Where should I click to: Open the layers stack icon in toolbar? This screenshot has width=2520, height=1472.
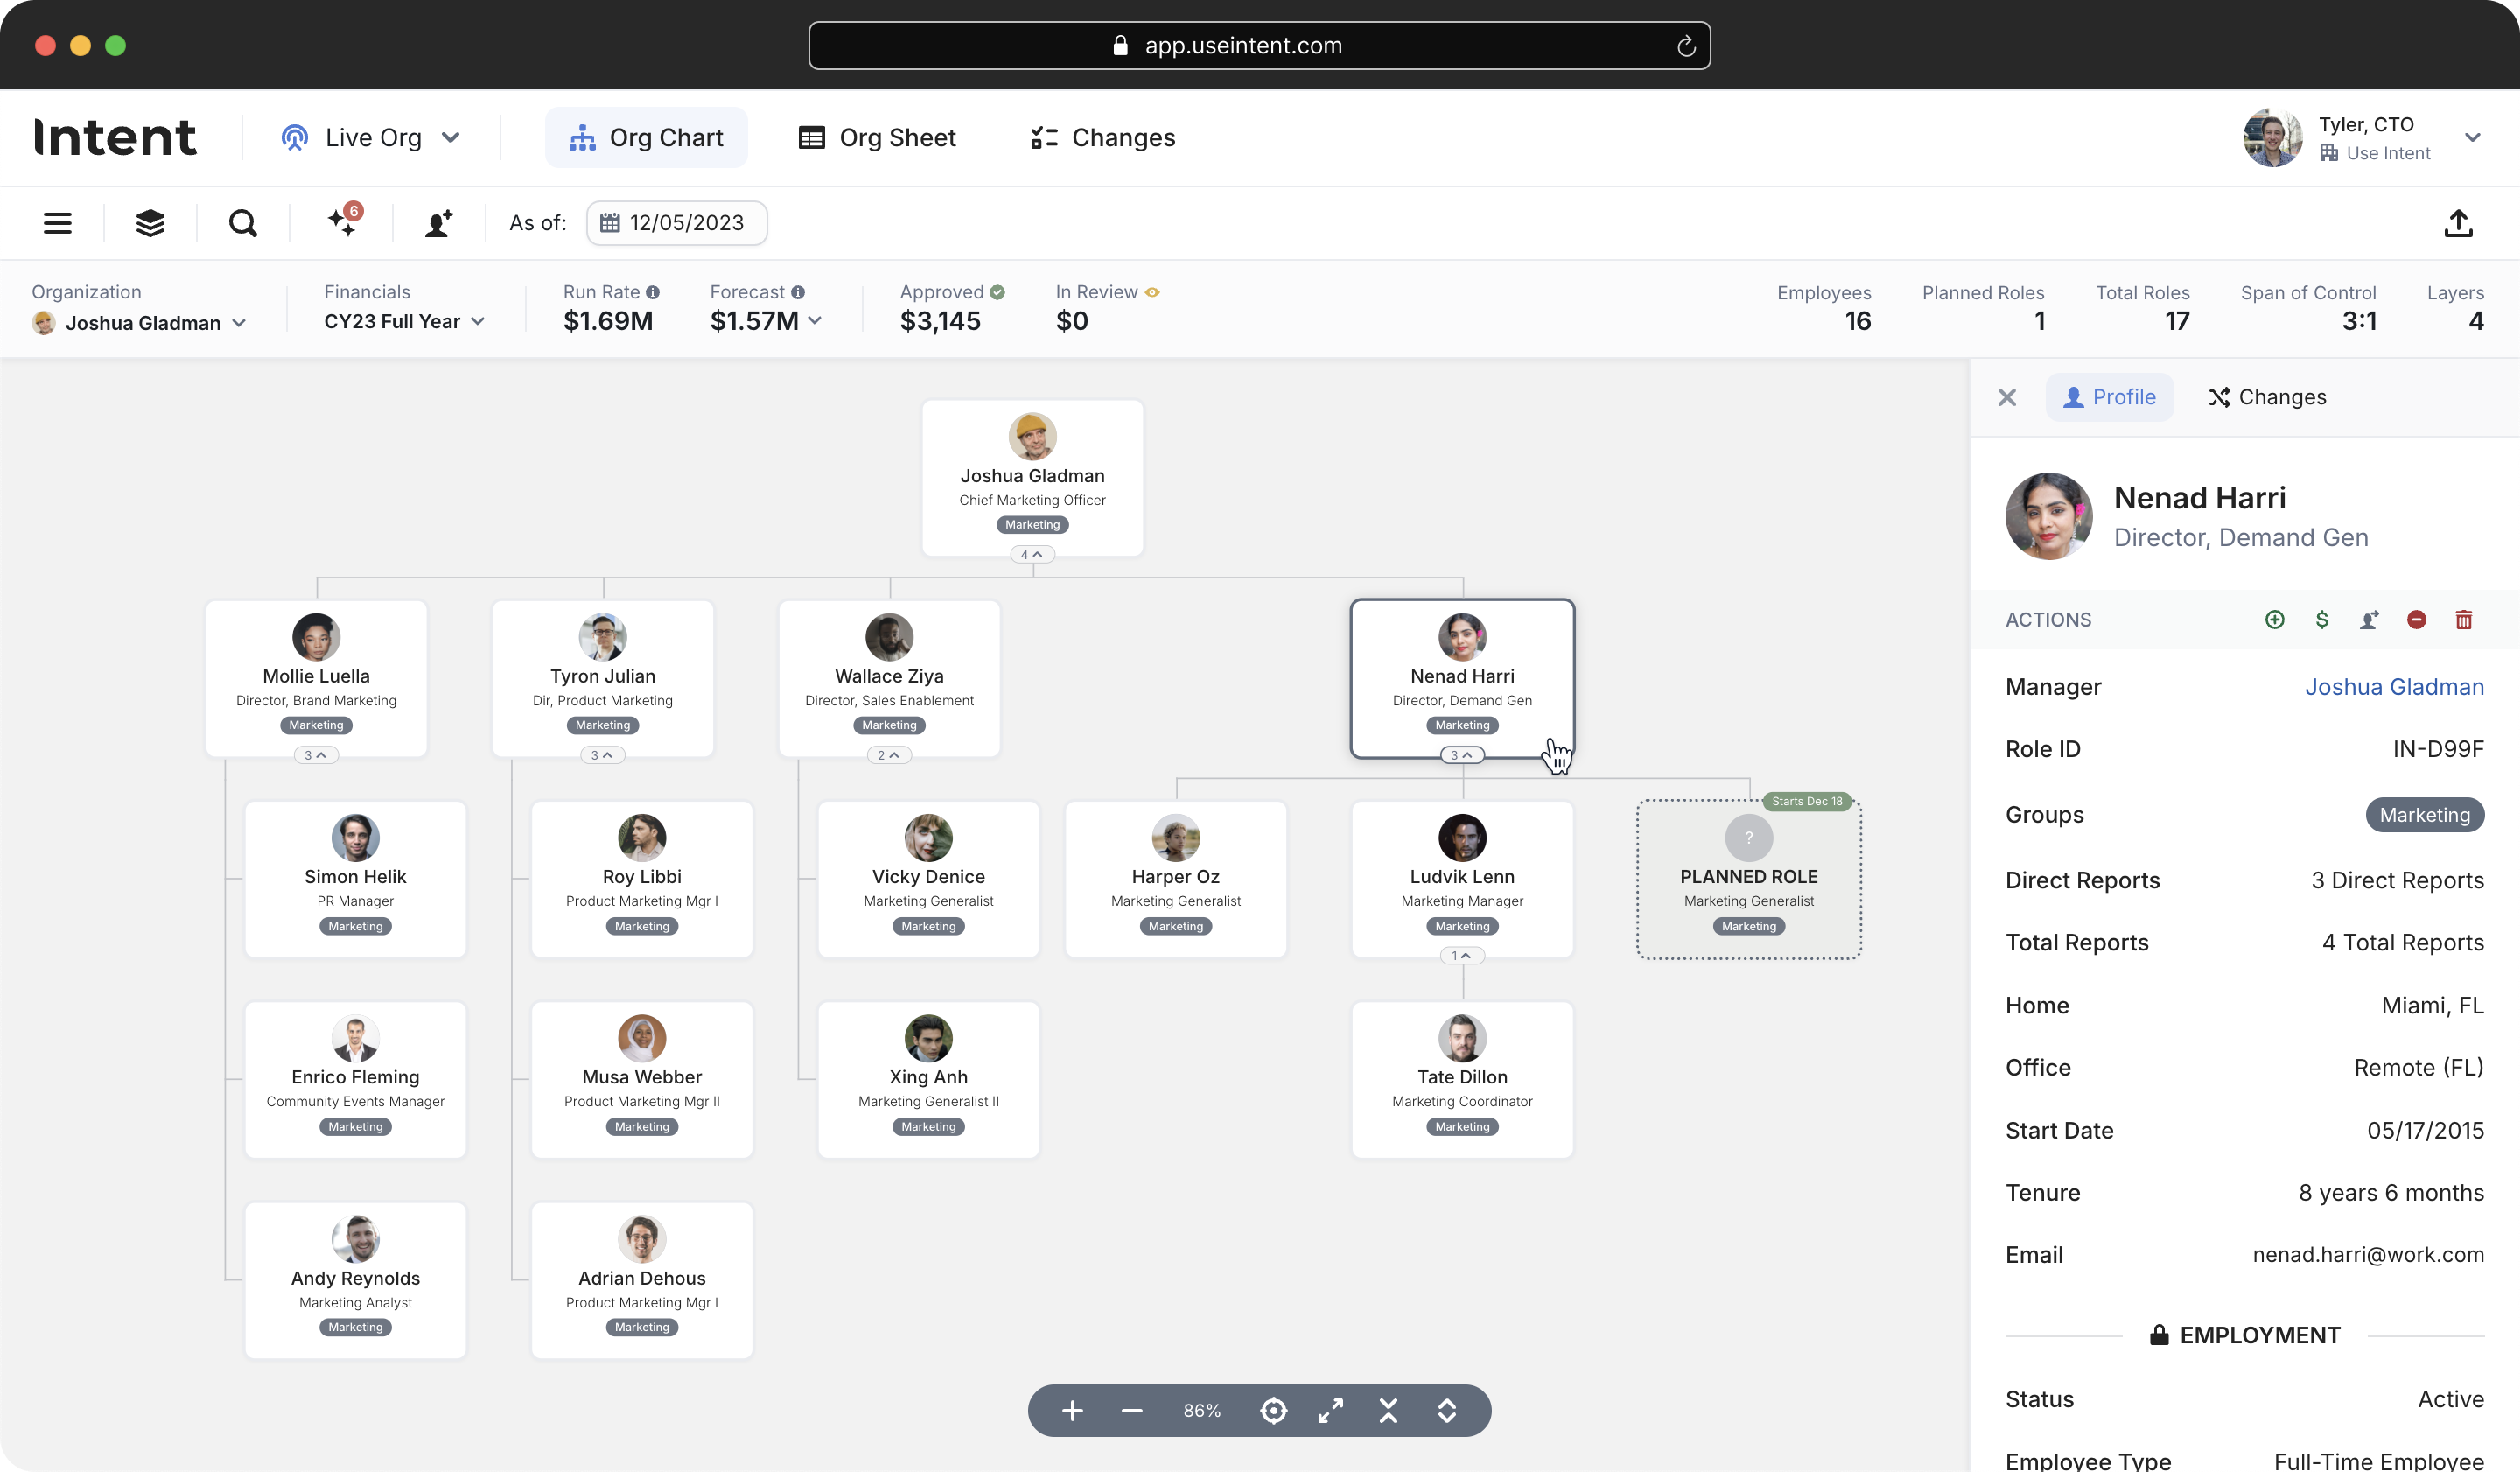pos(150,223)
